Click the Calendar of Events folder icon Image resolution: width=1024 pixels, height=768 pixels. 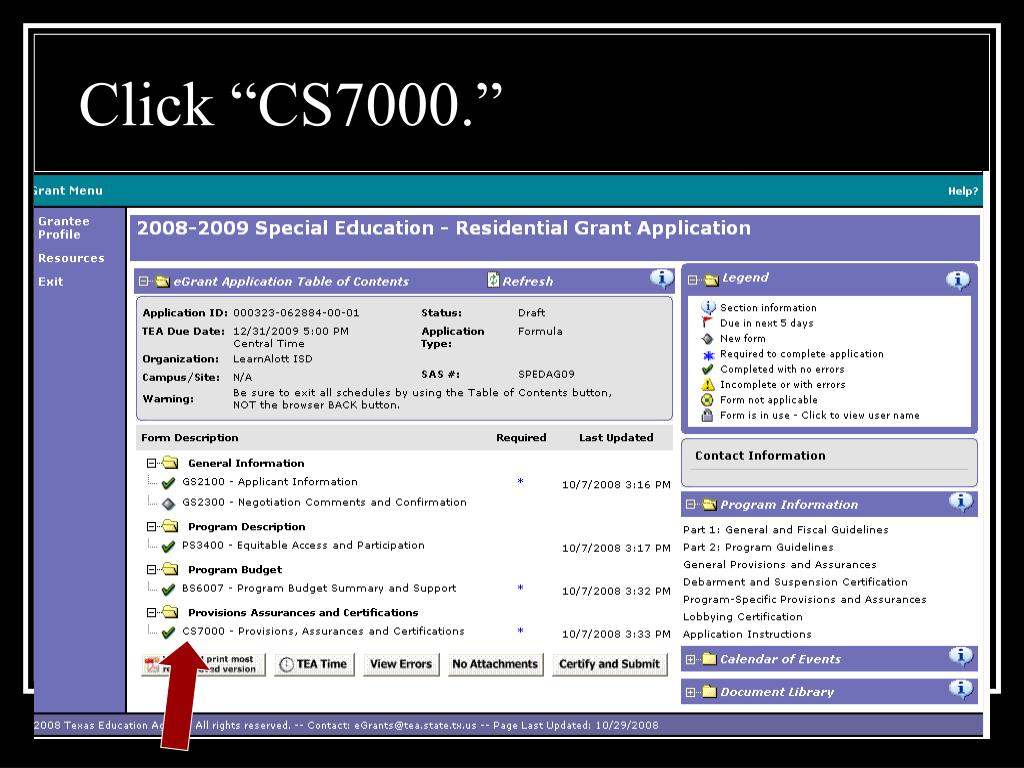click(x=709, y=658)
